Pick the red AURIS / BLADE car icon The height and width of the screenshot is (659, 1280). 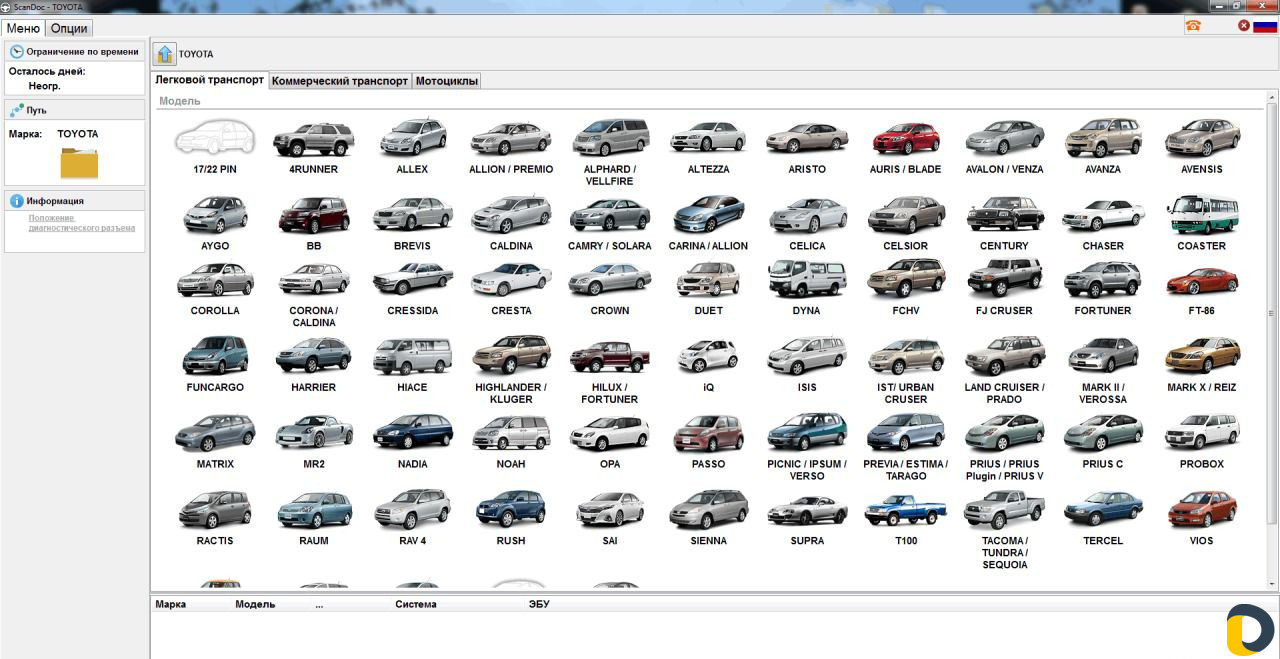(x=906, y=139)
